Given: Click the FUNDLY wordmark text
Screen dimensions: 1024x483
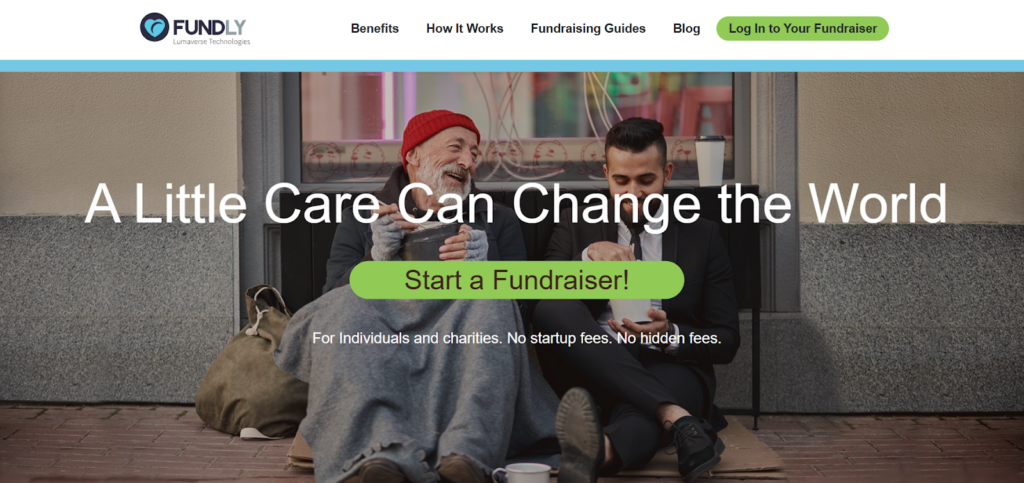Looking at the screenshot, I should pos(209,27).
